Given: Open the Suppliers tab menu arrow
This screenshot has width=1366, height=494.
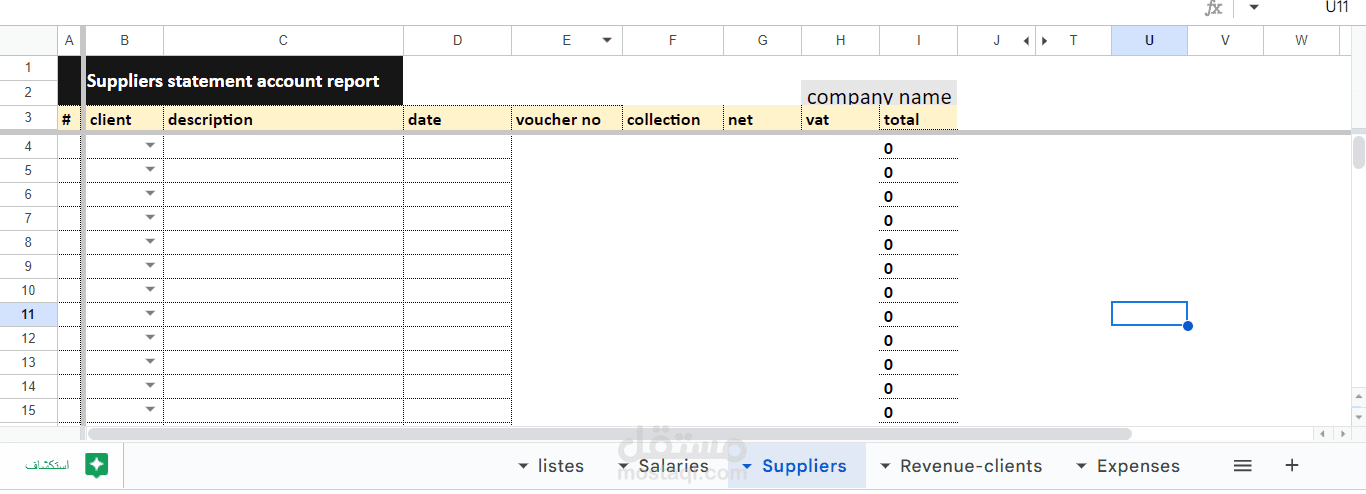Looking at the screenshot, I should 747,466.
